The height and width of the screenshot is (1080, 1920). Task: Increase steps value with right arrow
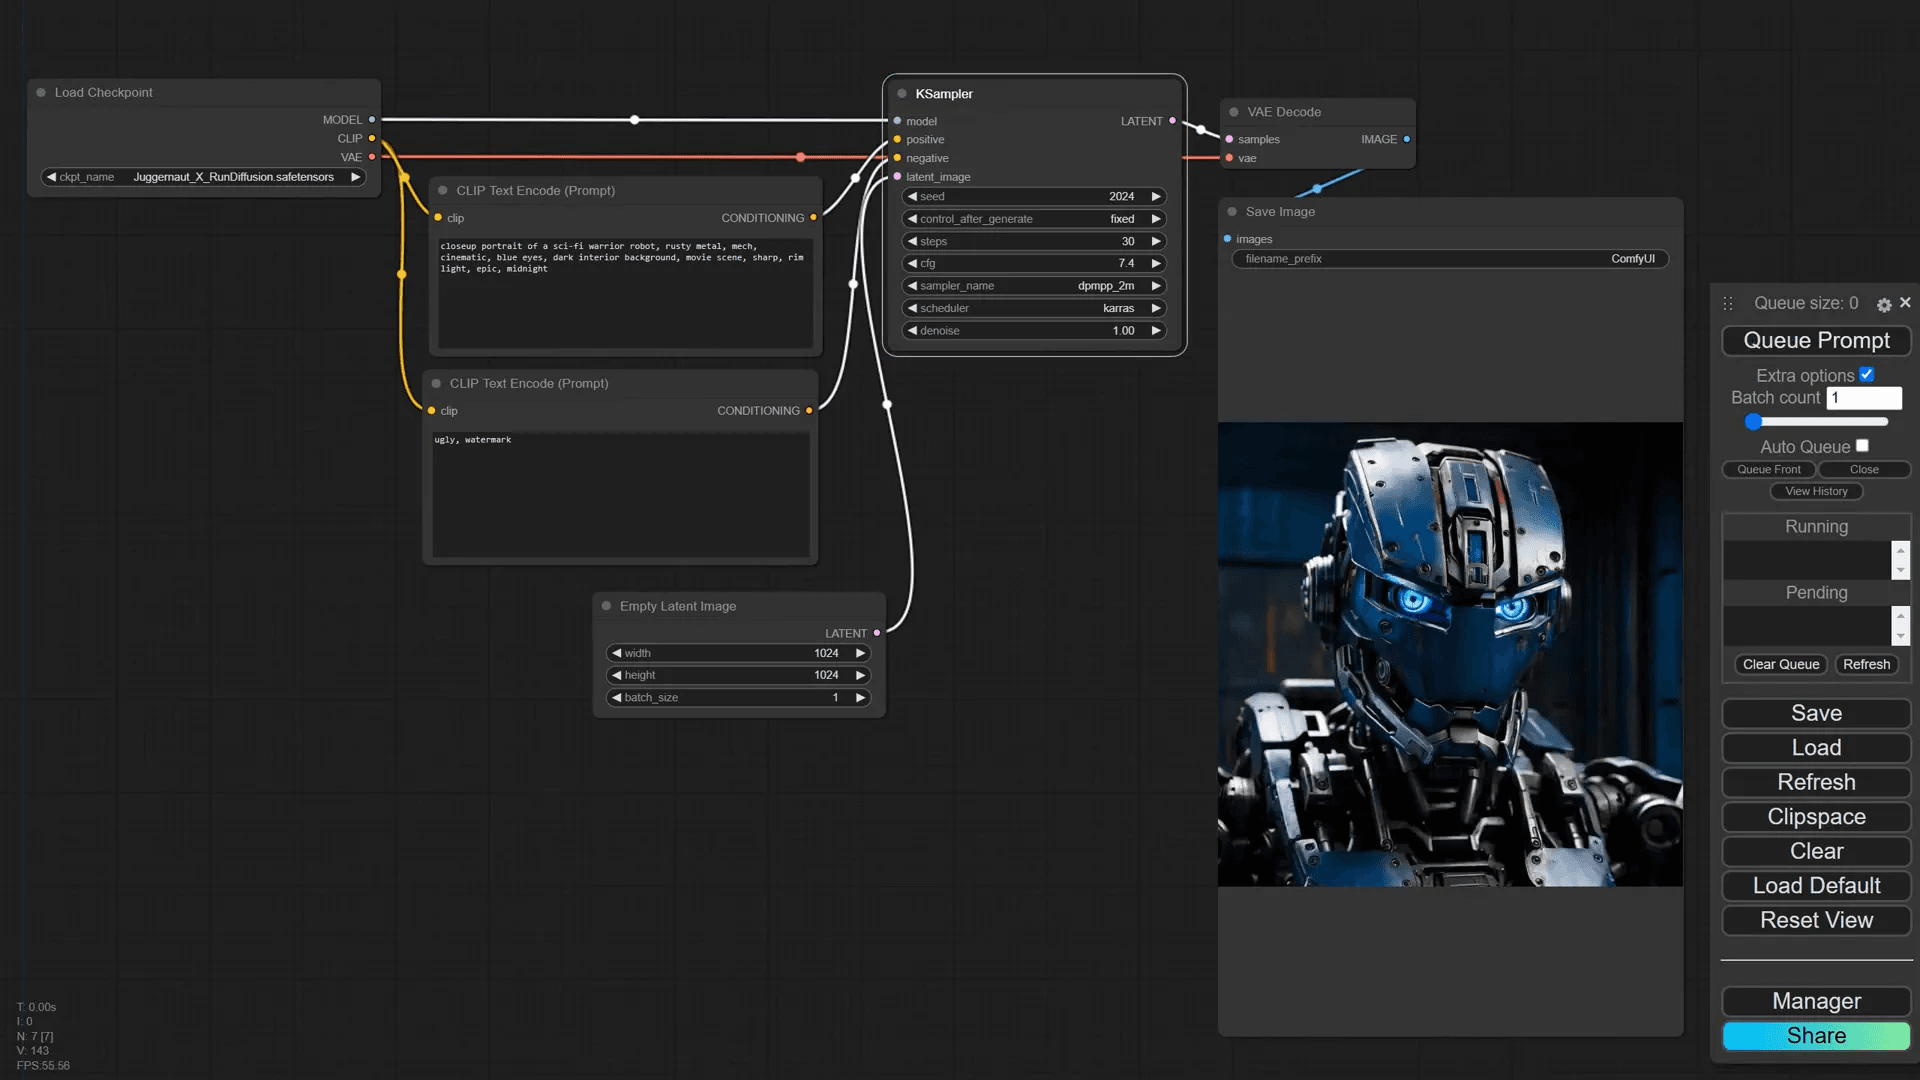1156,241
